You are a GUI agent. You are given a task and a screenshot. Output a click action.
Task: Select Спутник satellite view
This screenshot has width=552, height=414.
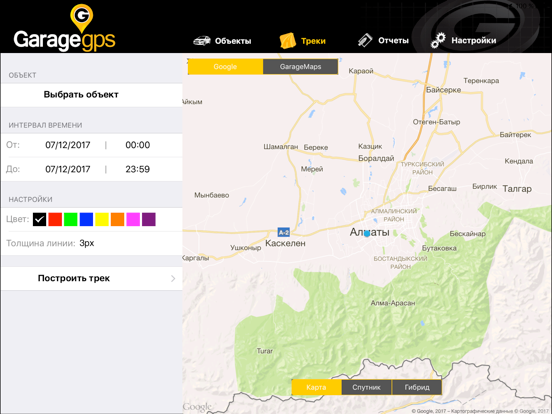click(x=366, y=387)
